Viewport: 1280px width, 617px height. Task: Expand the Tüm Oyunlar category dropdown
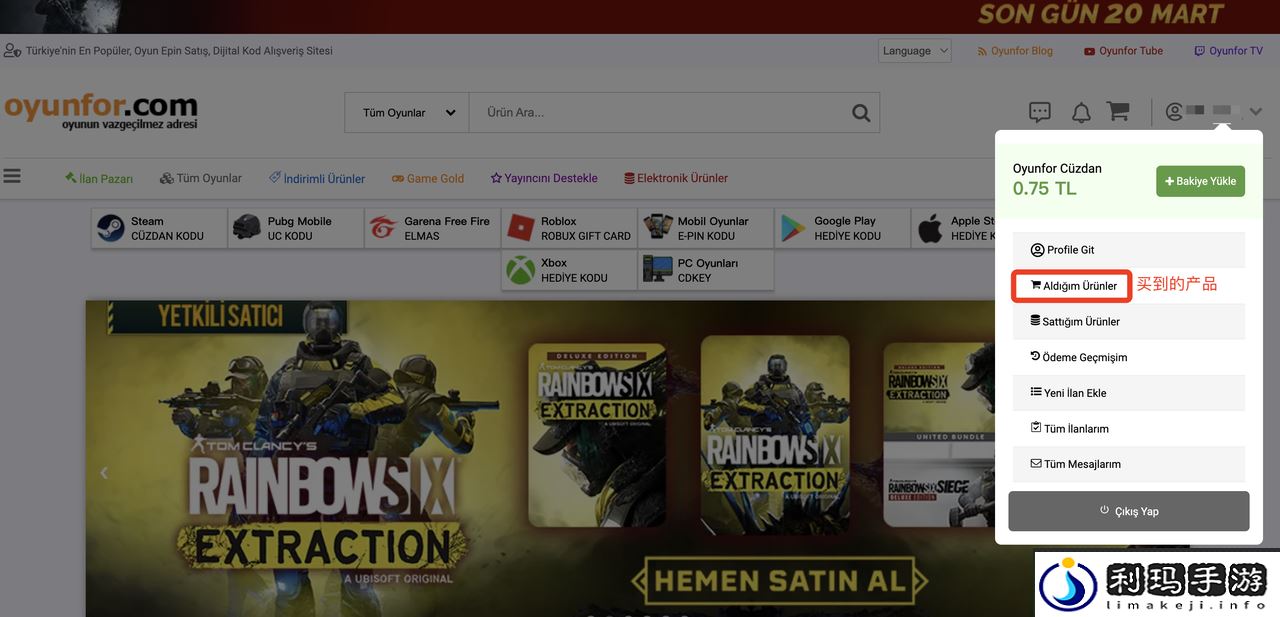coord(407,113)
